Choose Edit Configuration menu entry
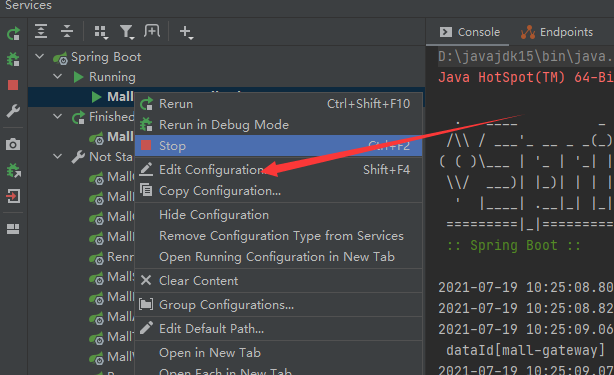This screenshot has height=375, width=614. 278,170
